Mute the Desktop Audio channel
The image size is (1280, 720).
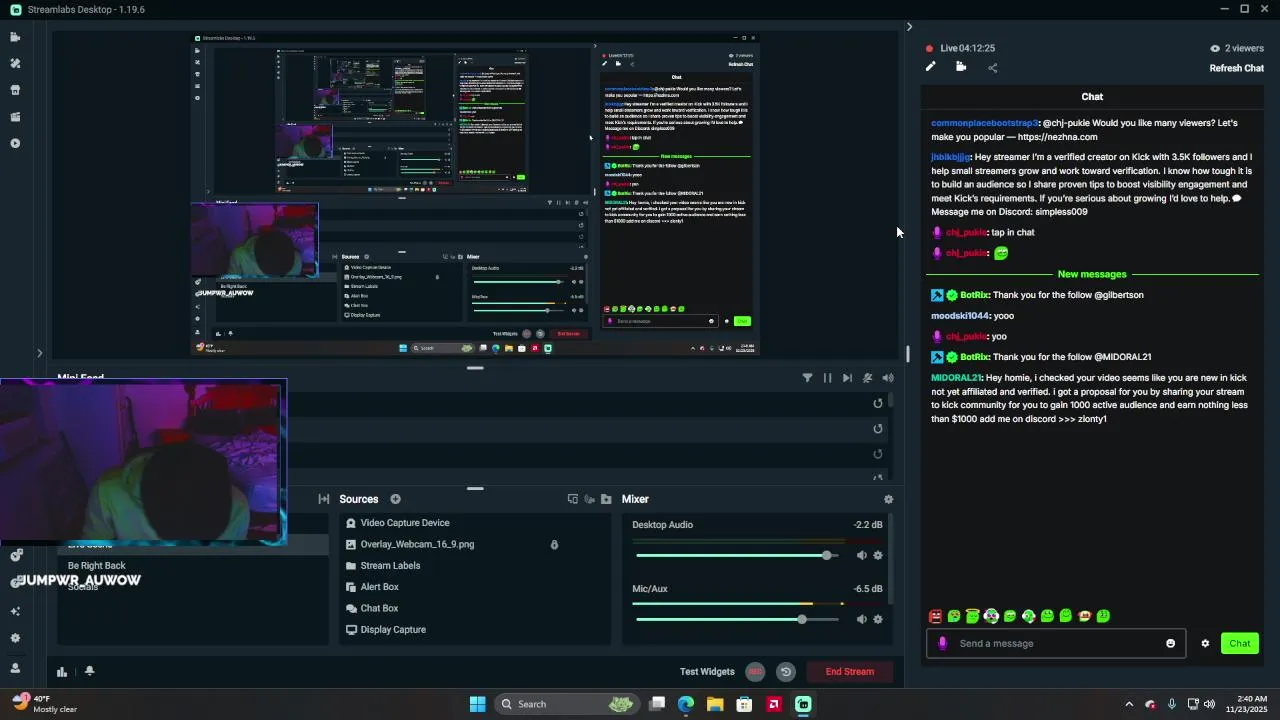click(x=861, y=555)
